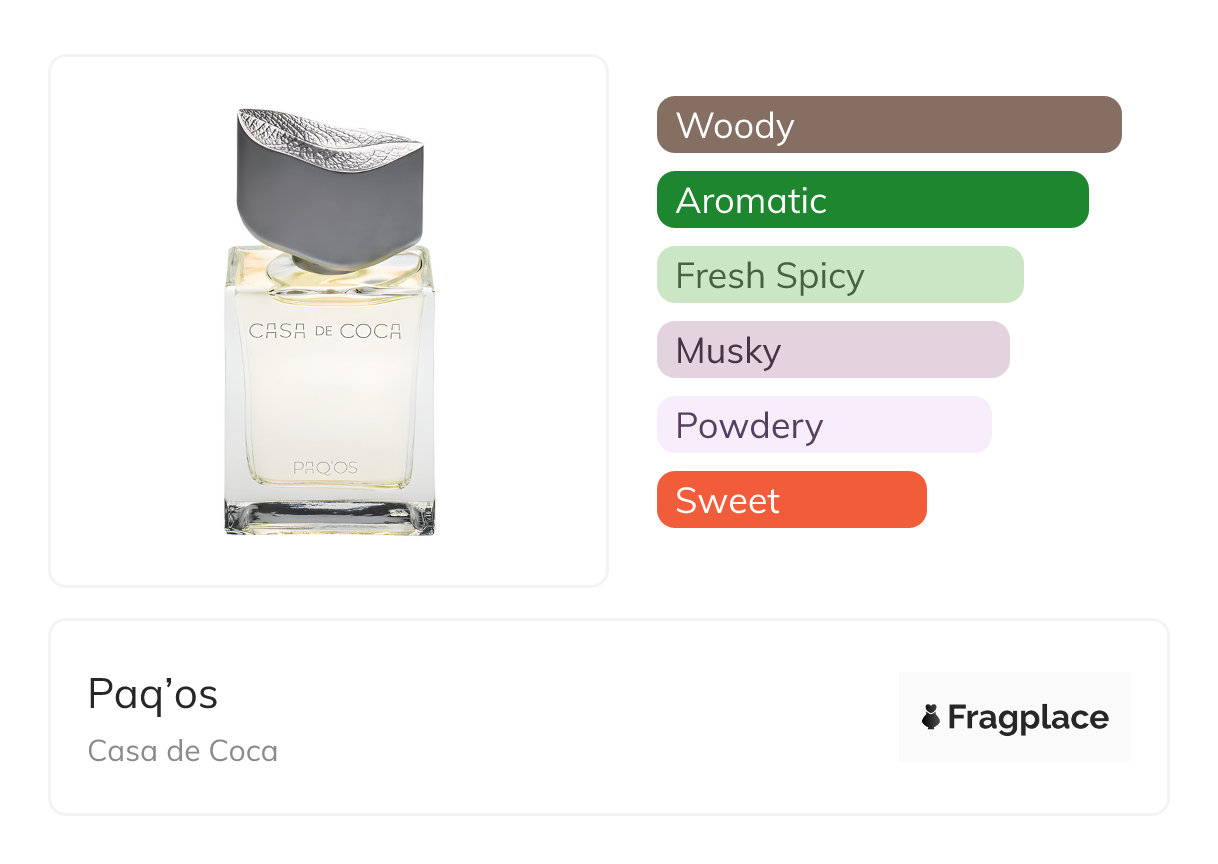1218x864 pixels.
Task: Choose the light green Fresh Spicy bar
Action: pyautogui.click(x=840, y=275)
